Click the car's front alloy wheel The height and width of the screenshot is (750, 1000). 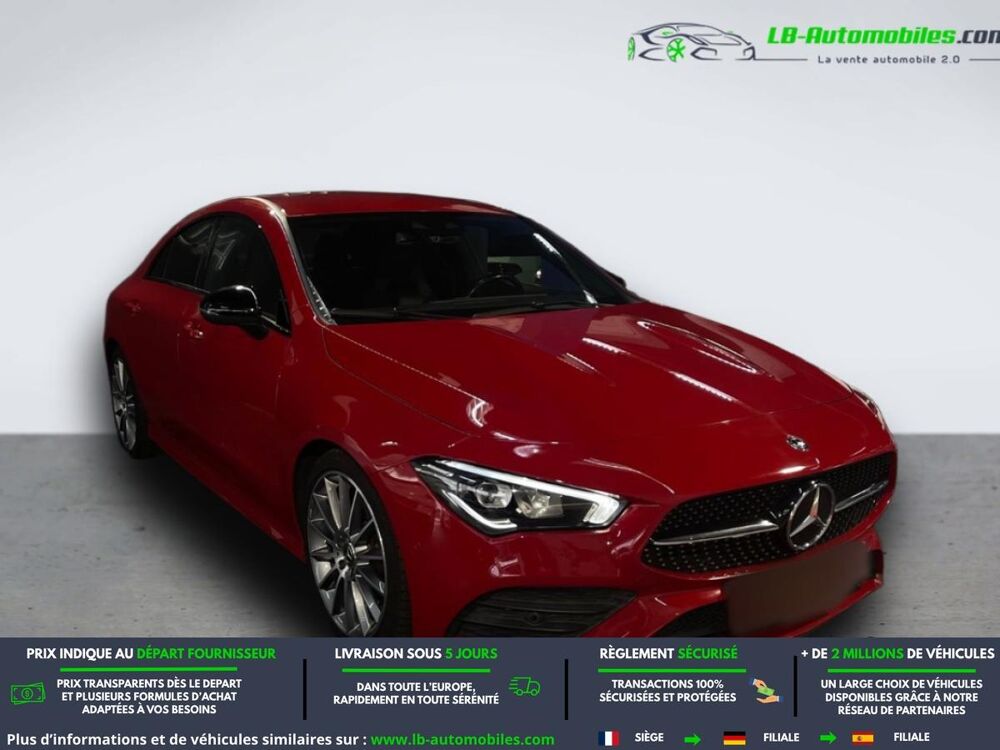[348, 551]
